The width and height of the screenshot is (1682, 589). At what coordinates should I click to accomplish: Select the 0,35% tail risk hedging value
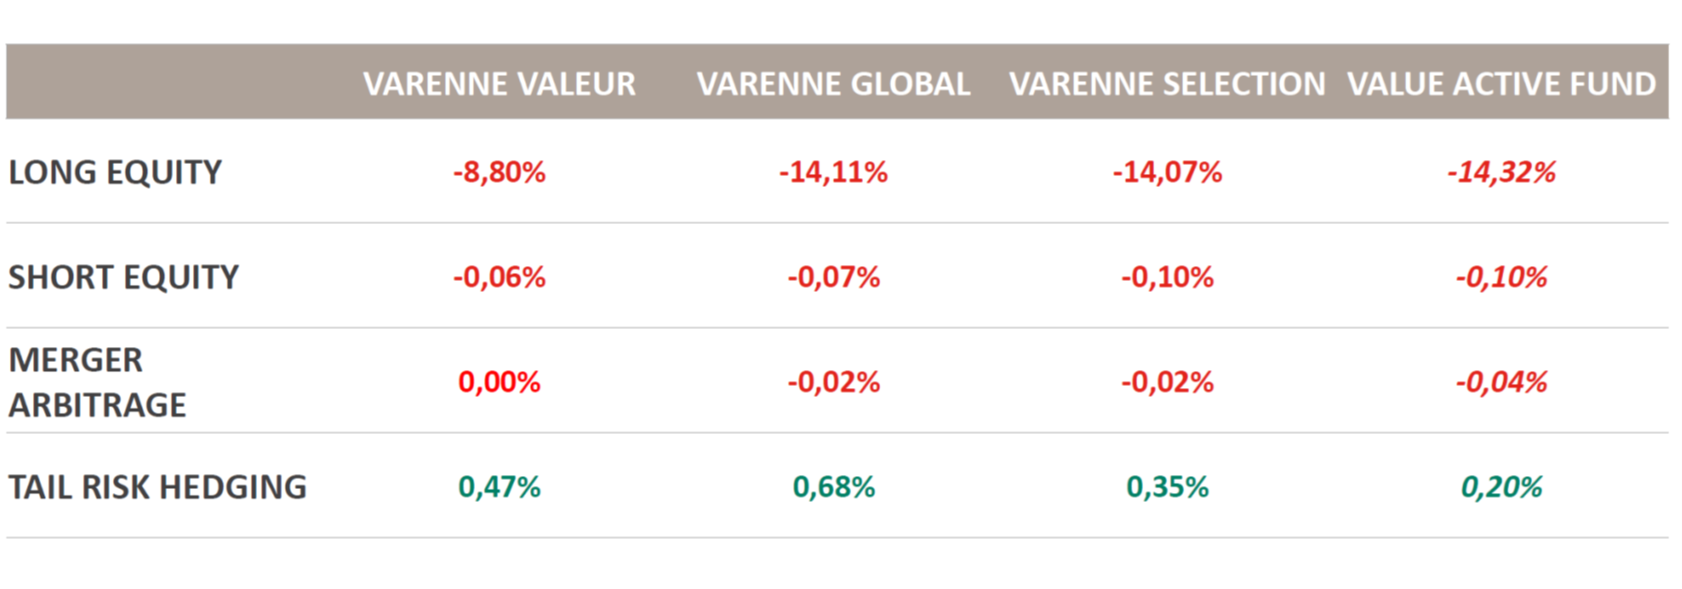tap(1167, 487)
